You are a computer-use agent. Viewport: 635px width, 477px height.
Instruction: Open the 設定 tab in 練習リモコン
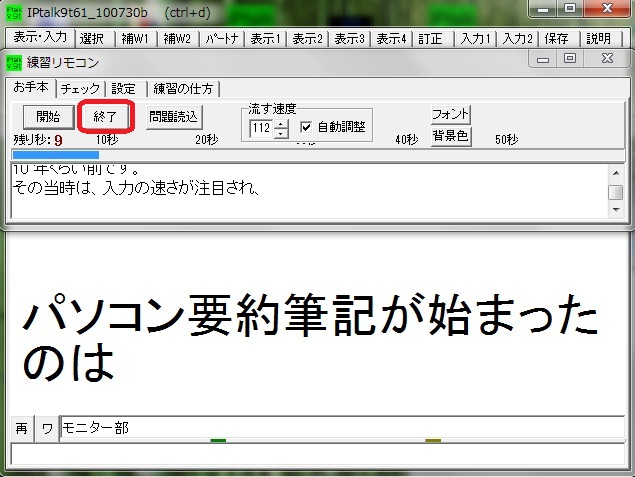click(x=124, y=88)
